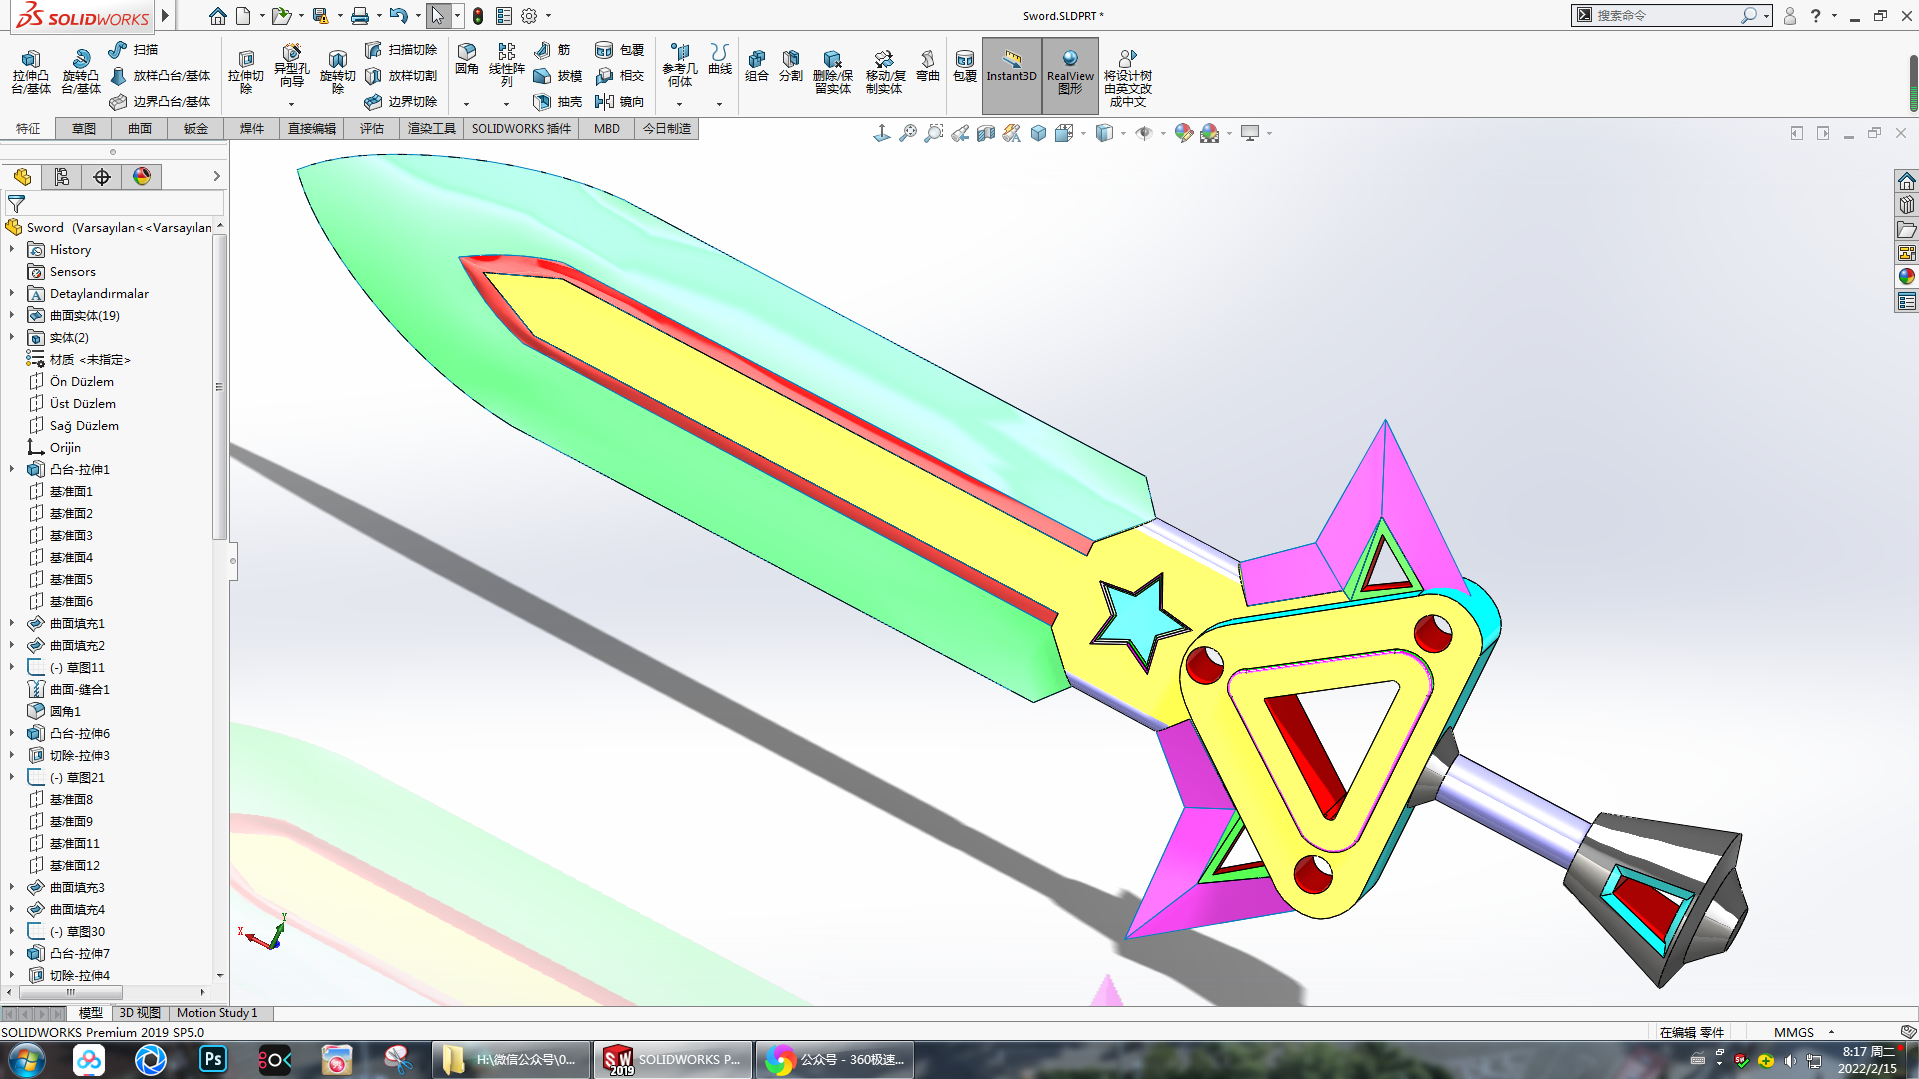Image resolution: width=1919 pixels, height=1079 pixels.
Task: Click the Lofted Boss (放样凸台/基体) tool
Action: [x=160, y=75]
